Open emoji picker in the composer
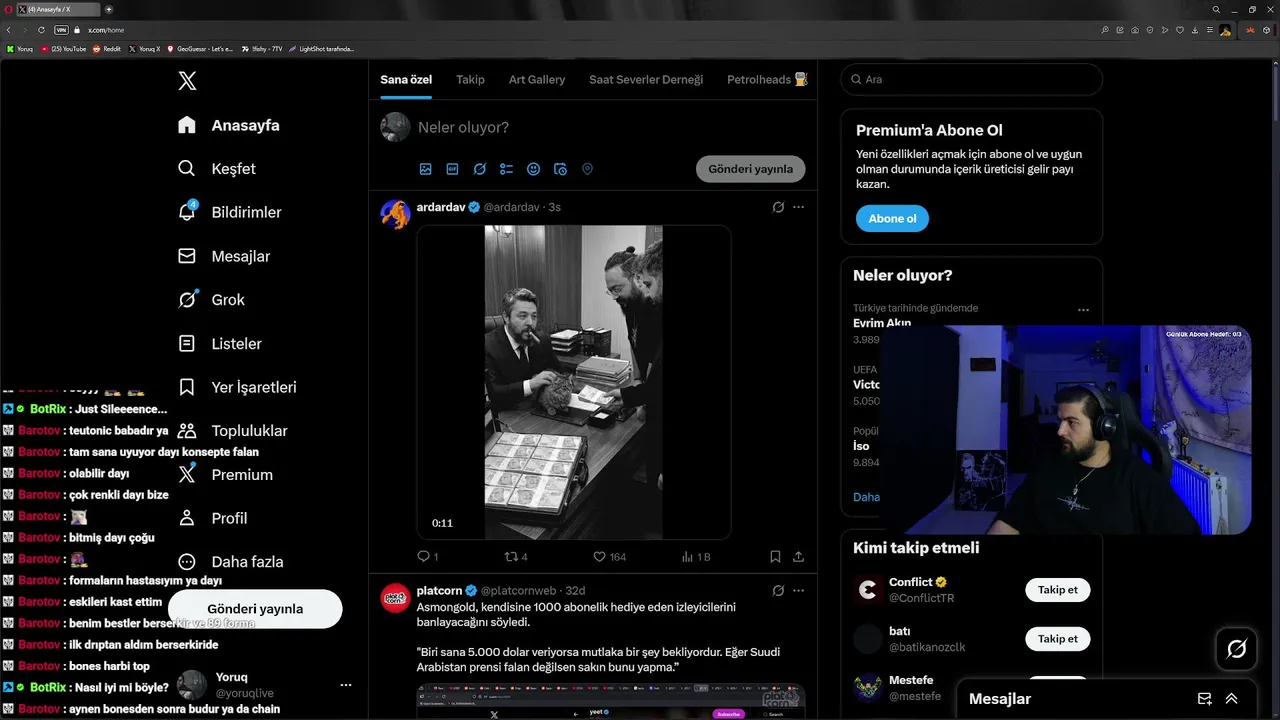The image size is (1280, 720). click(x=533, y=169)
